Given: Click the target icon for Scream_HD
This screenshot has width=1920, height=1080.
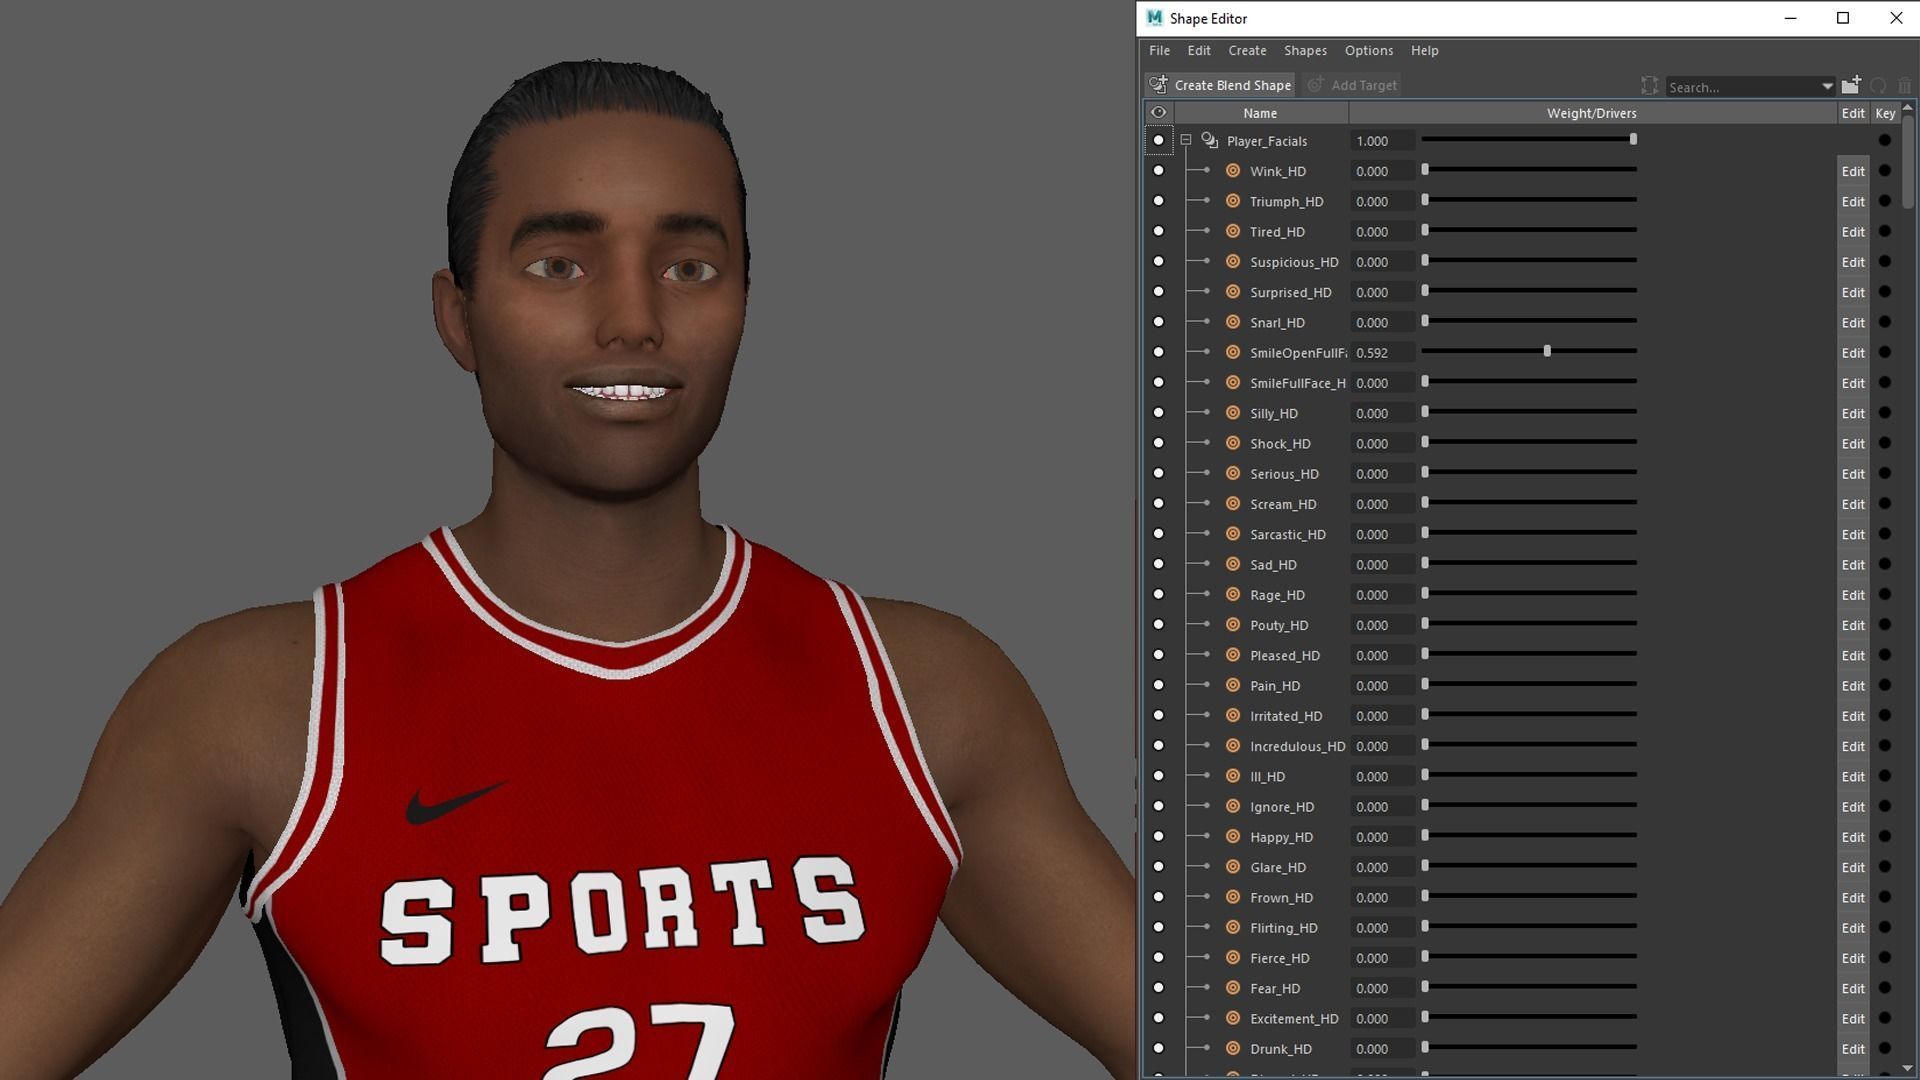Looking at the screenshot, I should click(x=1233, y=504).
